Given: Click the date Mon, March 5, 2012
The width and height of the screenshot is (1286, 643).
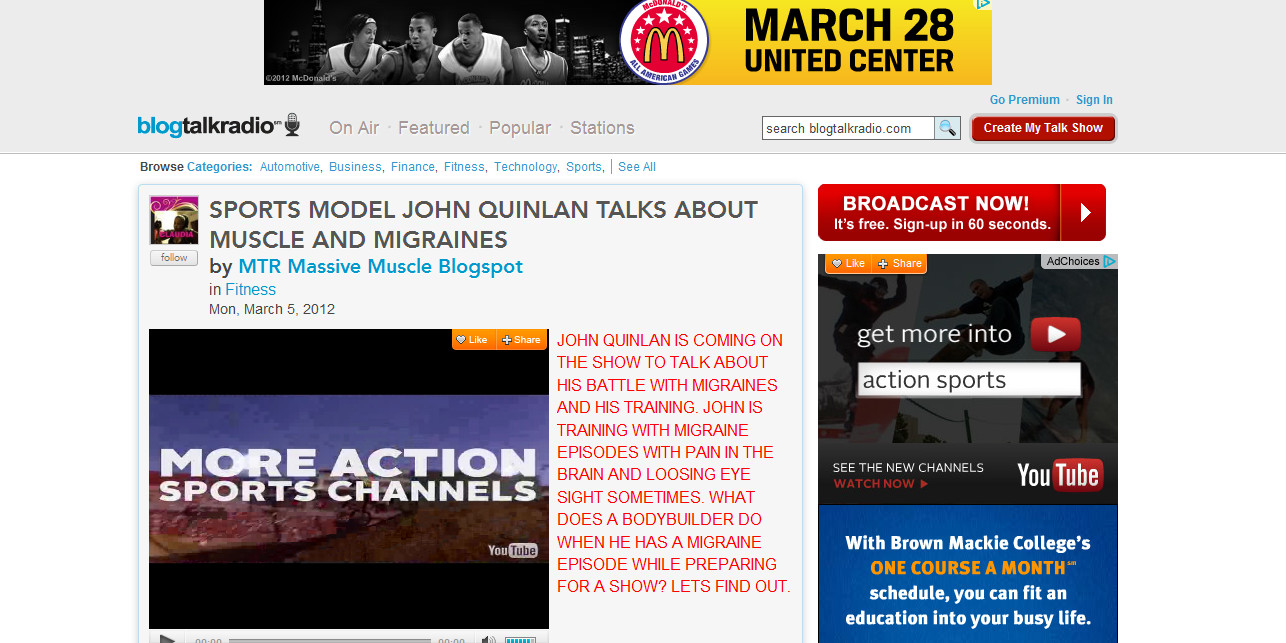Looking at the screenshot, I should click(272, 309).
